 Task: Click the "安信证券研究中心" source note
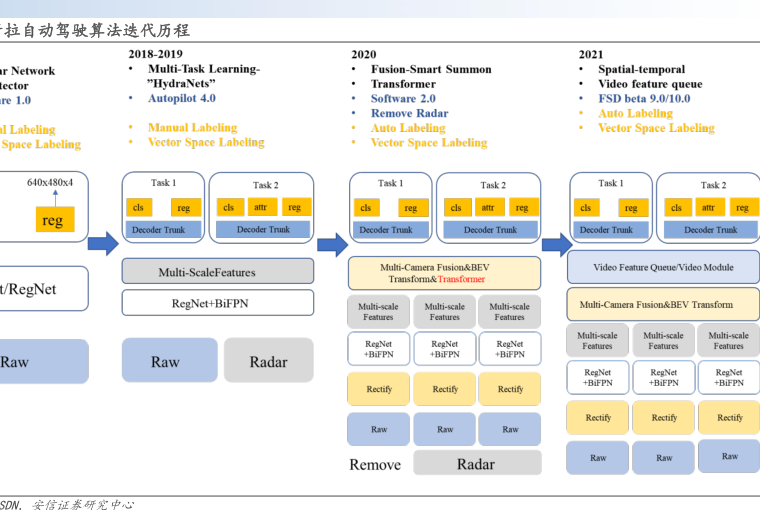point(83,505)
